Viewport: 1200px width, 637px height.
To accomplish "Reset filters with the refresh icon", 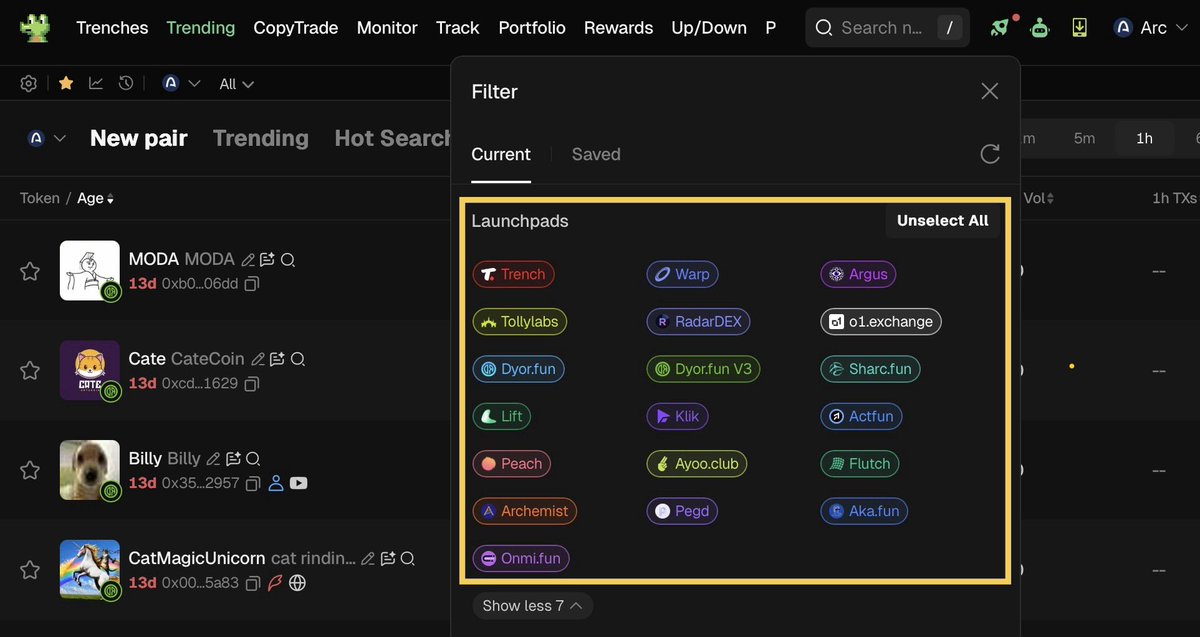I will click(x=990, y=154).
